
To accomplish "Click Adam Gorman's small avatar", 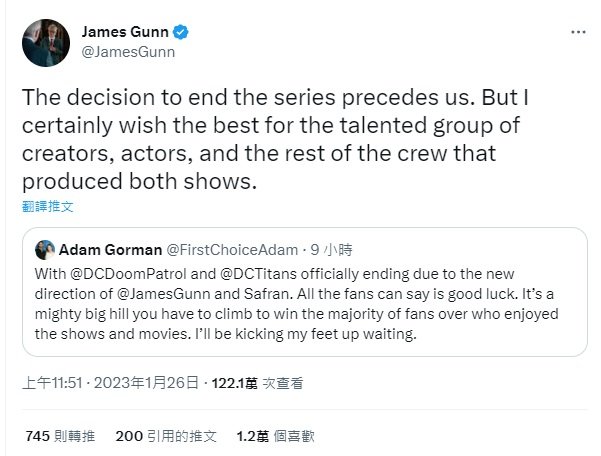I will (x=44, y=249).
